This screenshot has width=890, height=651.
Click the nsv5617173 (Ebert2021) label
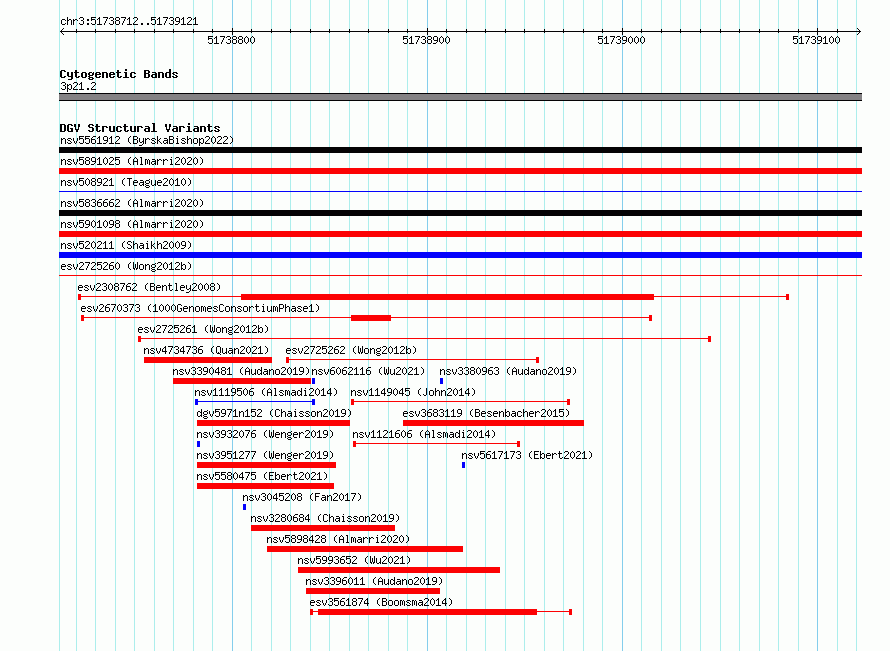[x=527, y=455]
